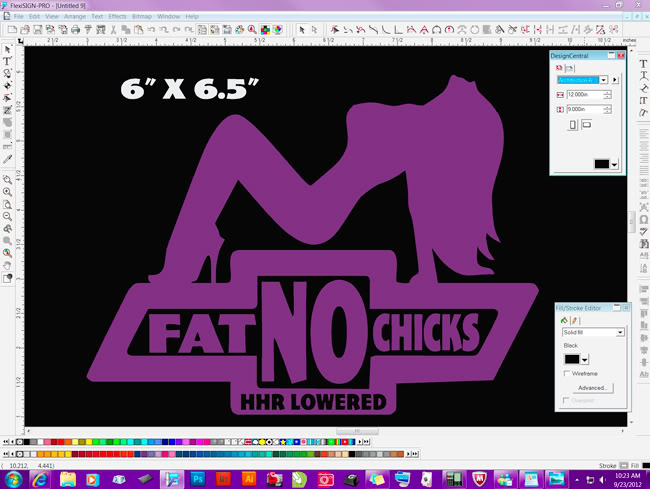Open the View menu
The width and height of the screenshot is (650, 489).
pyautogui.click(x=52, y=17)
